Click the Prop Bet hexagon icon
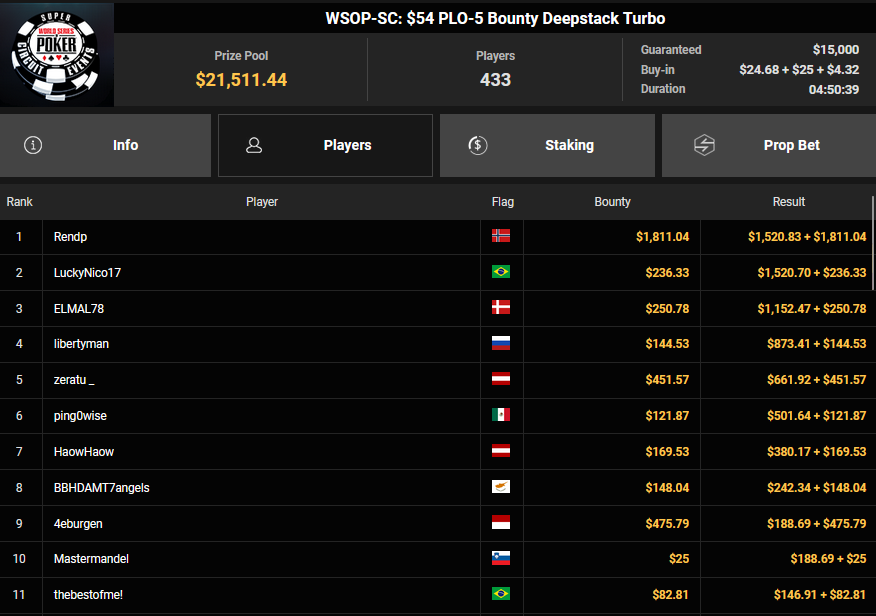This screenshot has height=616, width=876. tap(704, 145)
